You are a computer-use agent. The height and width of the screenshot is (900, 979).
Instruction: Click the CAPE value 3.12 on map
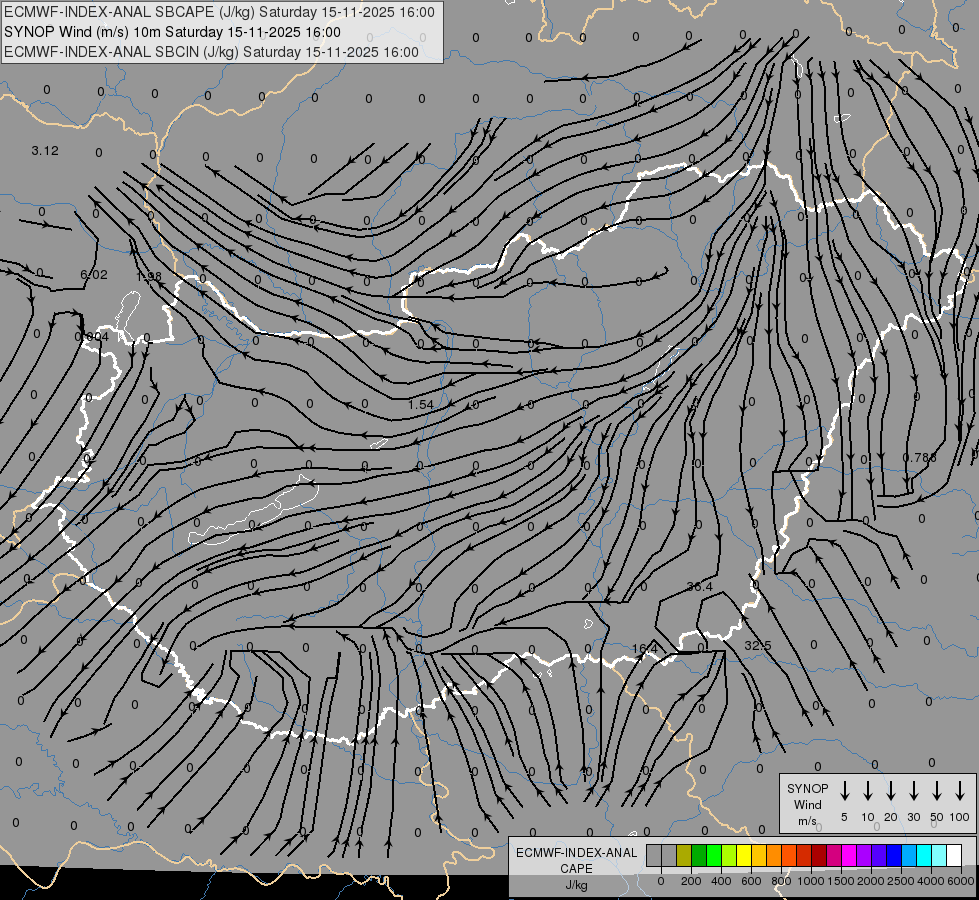click(45, 151)
